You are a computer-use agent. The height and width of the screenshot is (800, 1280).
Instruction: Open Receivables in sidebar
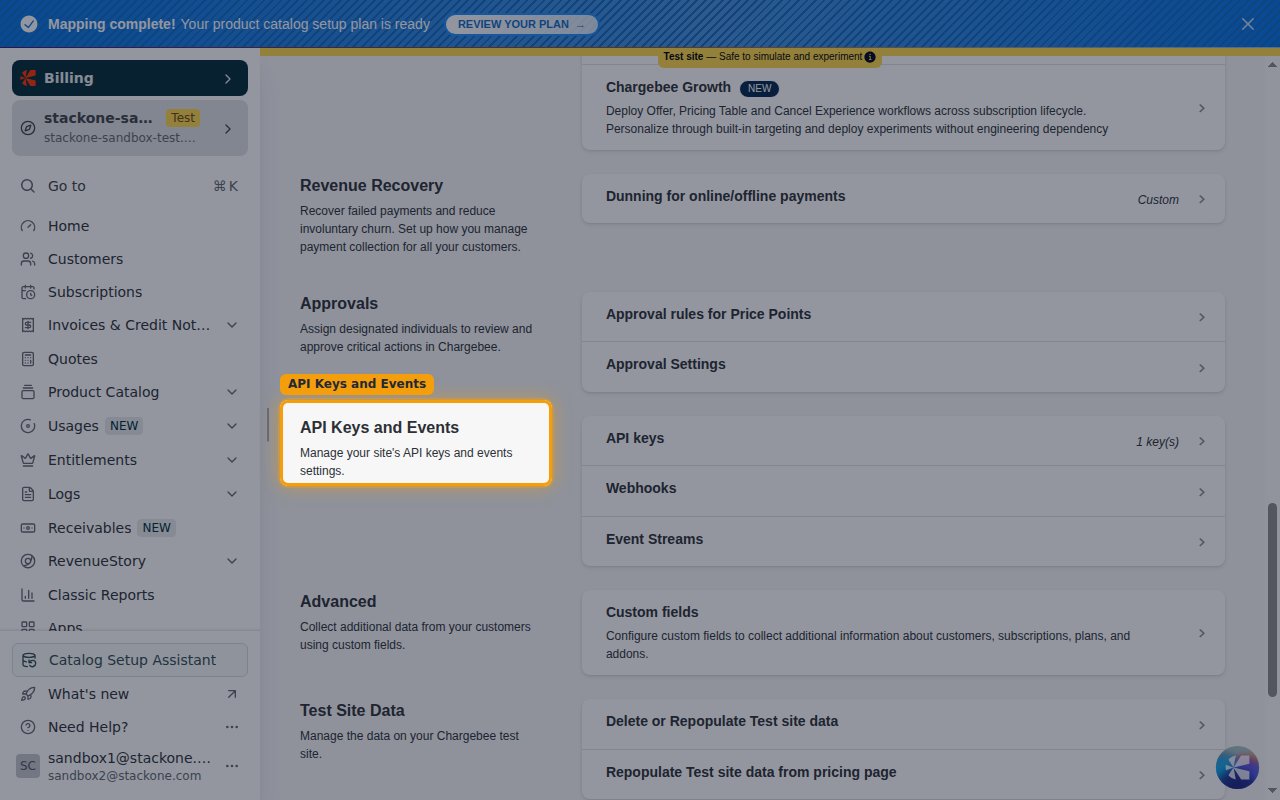click(130, 528)
